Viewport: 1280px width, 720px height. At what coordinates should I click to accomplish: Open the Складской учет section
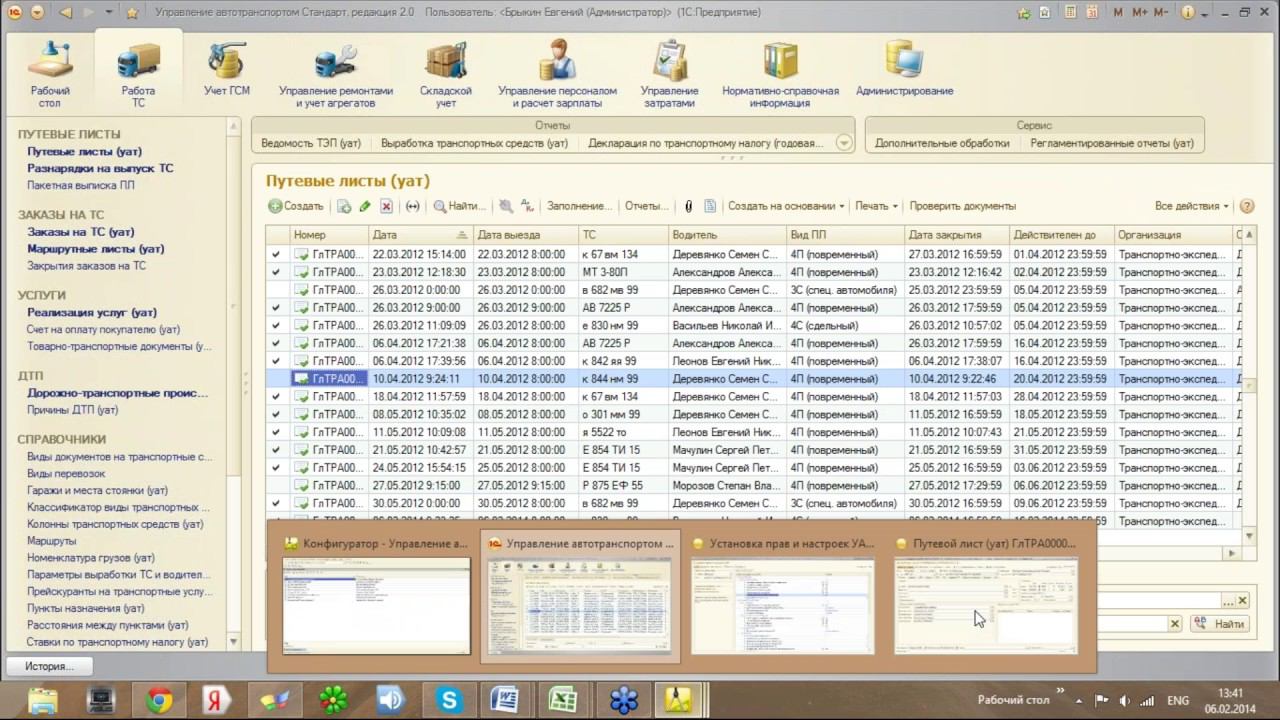[x=446, y=75]
